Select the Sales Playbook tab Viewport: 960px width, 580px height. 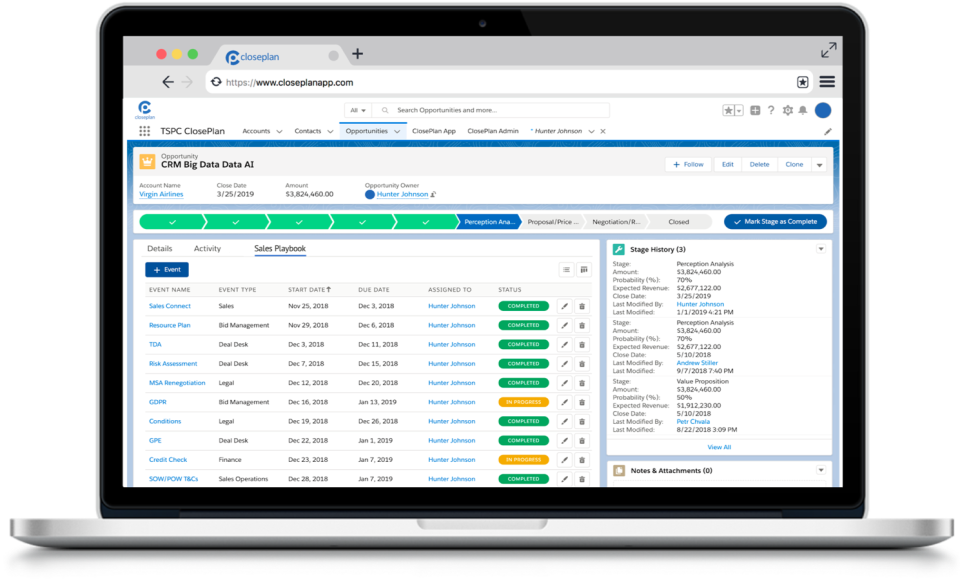280,249
